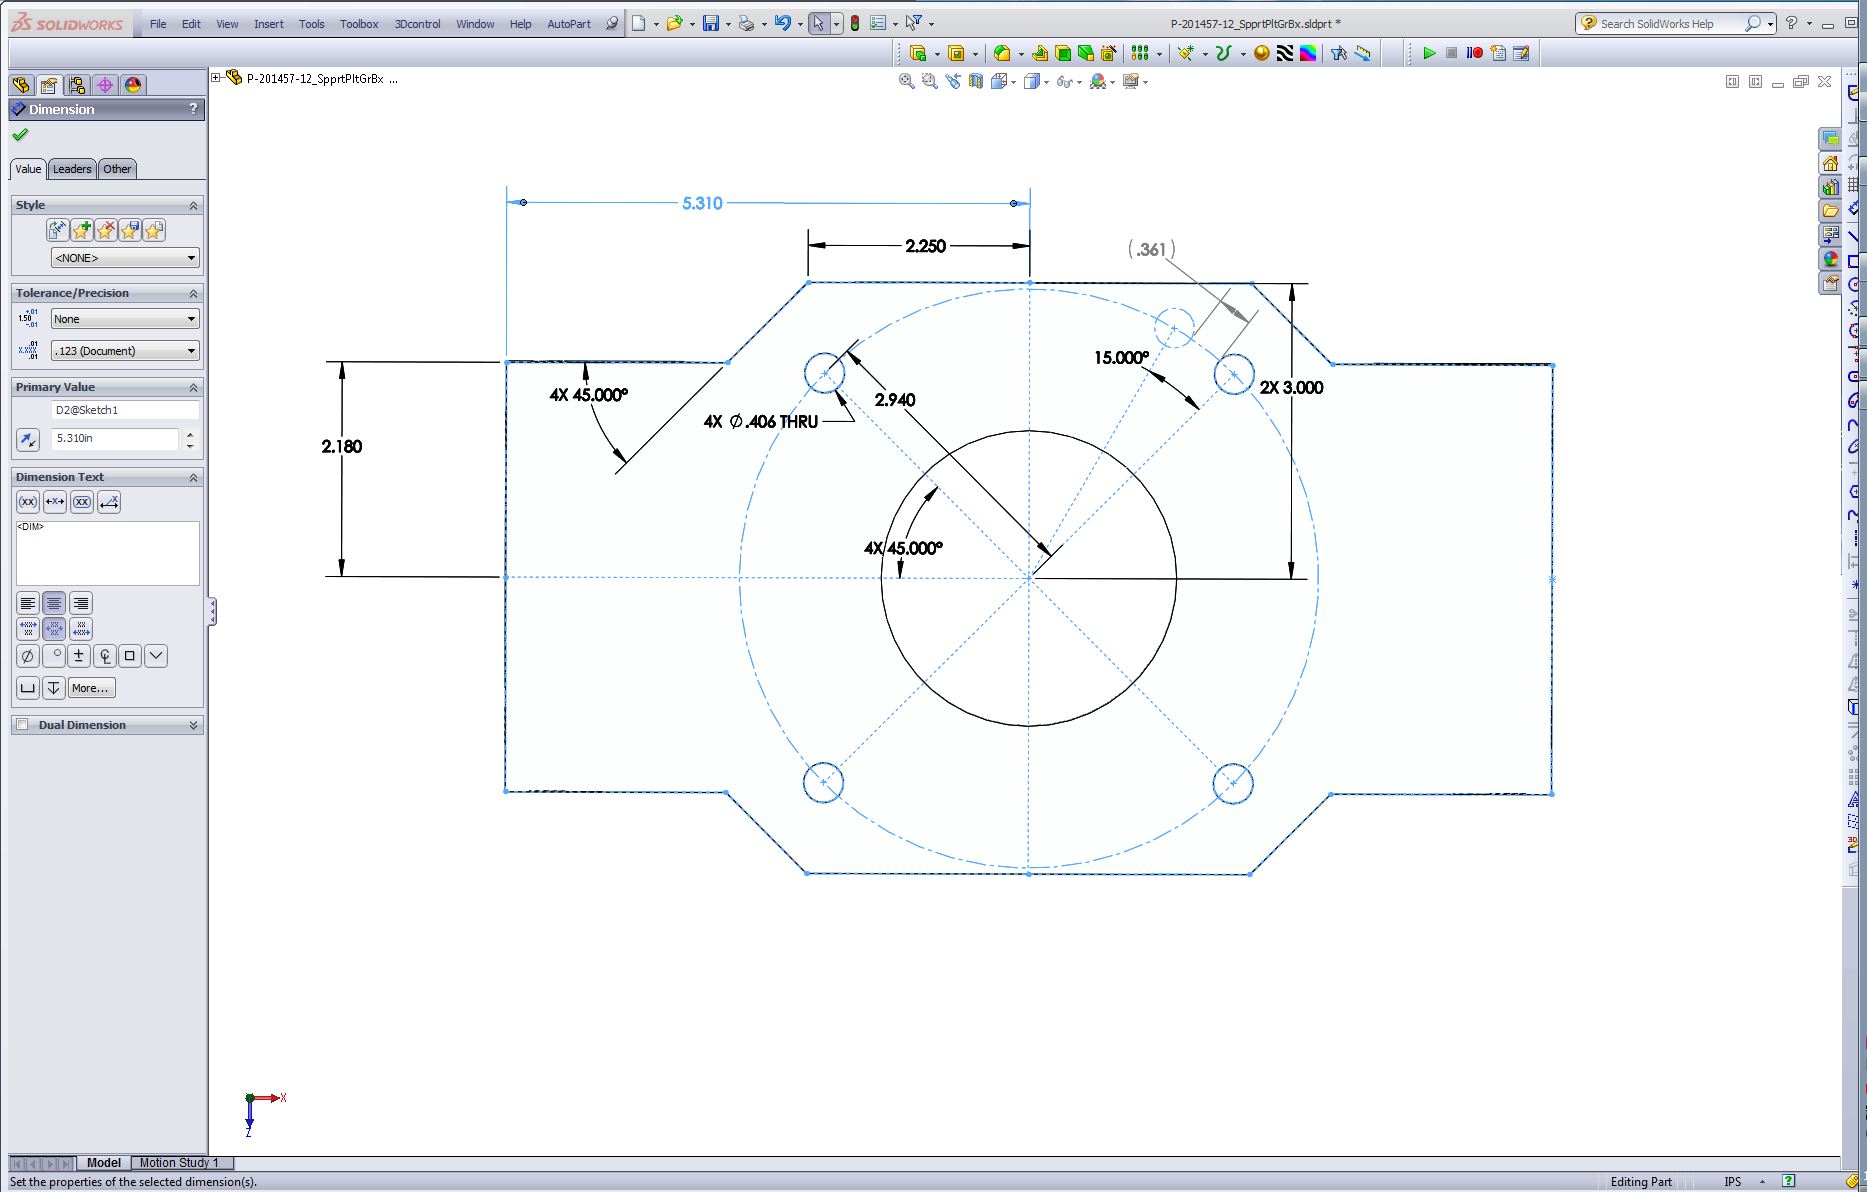
Task: Click the Add Parenthesis dimension text icon
Action: pyautogui.click(x=28, y=502)
